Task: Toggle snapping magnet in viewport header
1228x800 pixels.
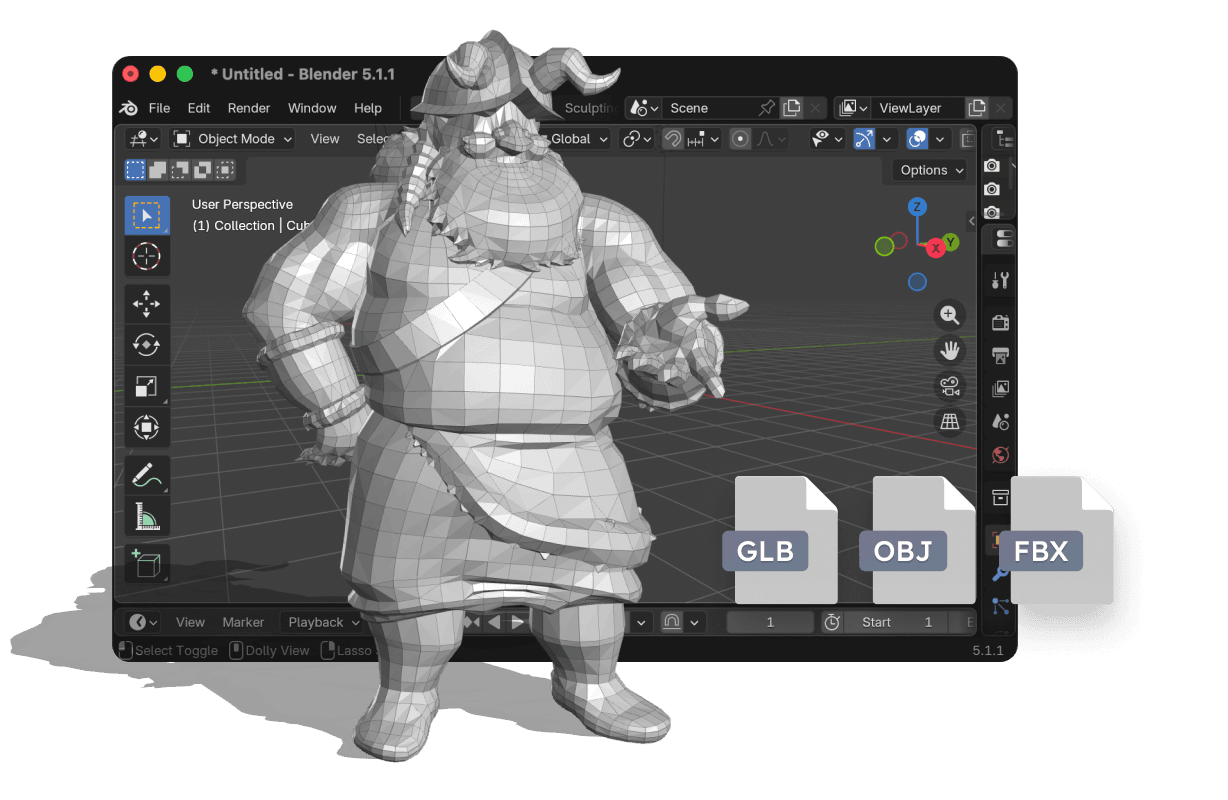Action: pos(673,139)
